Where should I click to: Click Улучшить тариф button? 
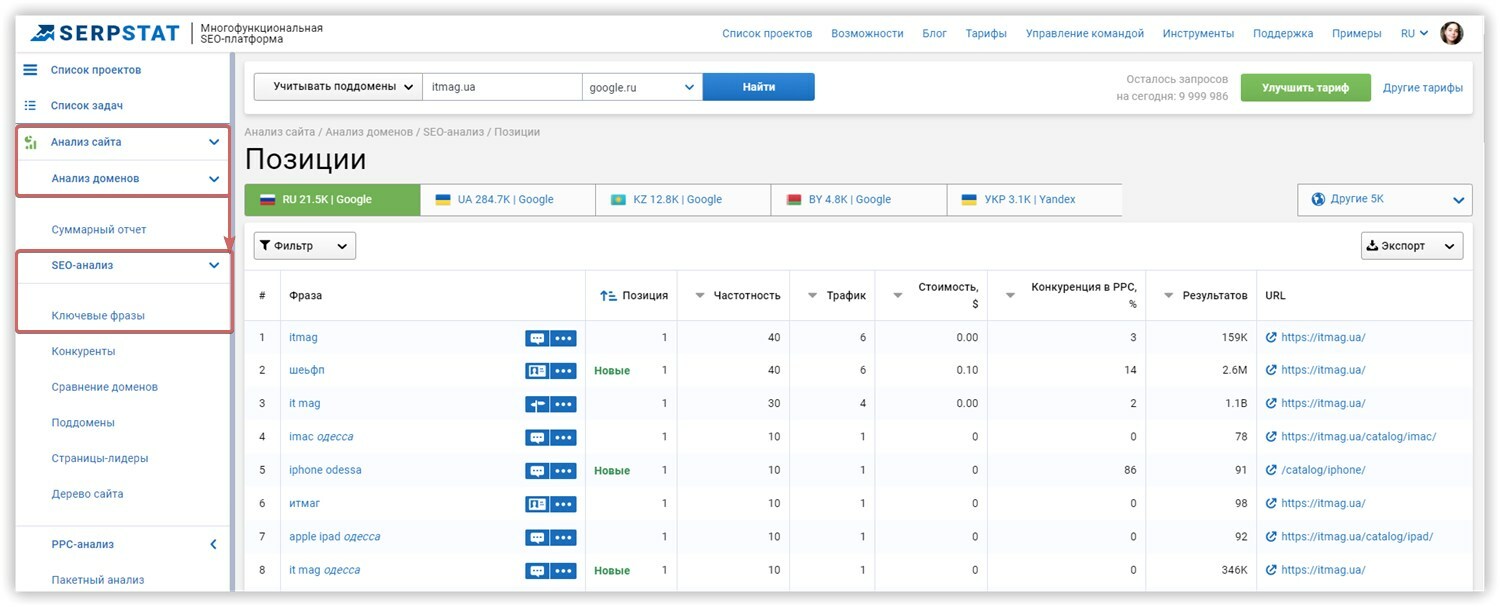point(1305,88)
